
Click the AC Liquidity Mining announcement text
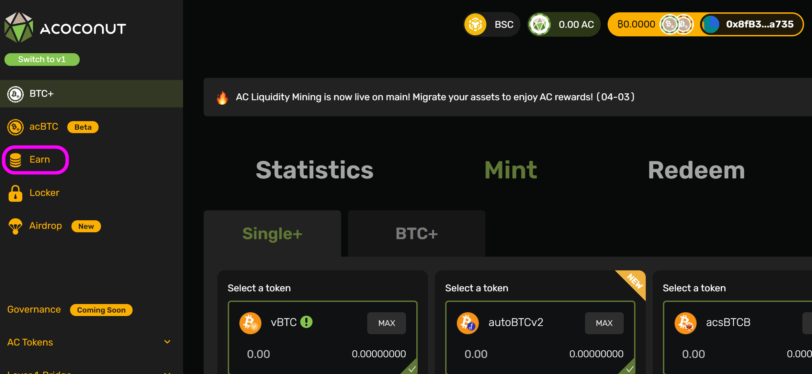[x=436, y=97]
